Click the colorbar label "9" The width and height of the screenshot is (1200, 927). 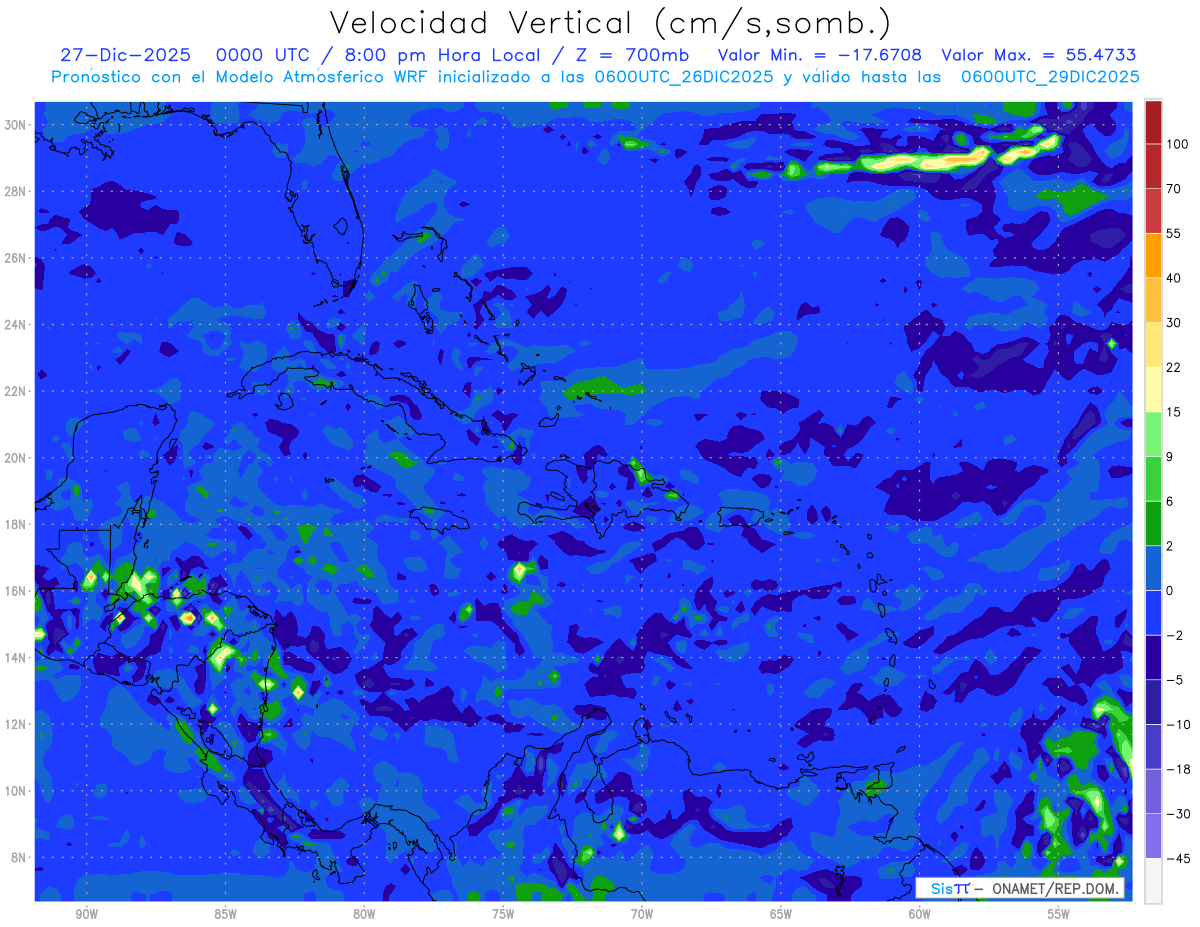1170,456
